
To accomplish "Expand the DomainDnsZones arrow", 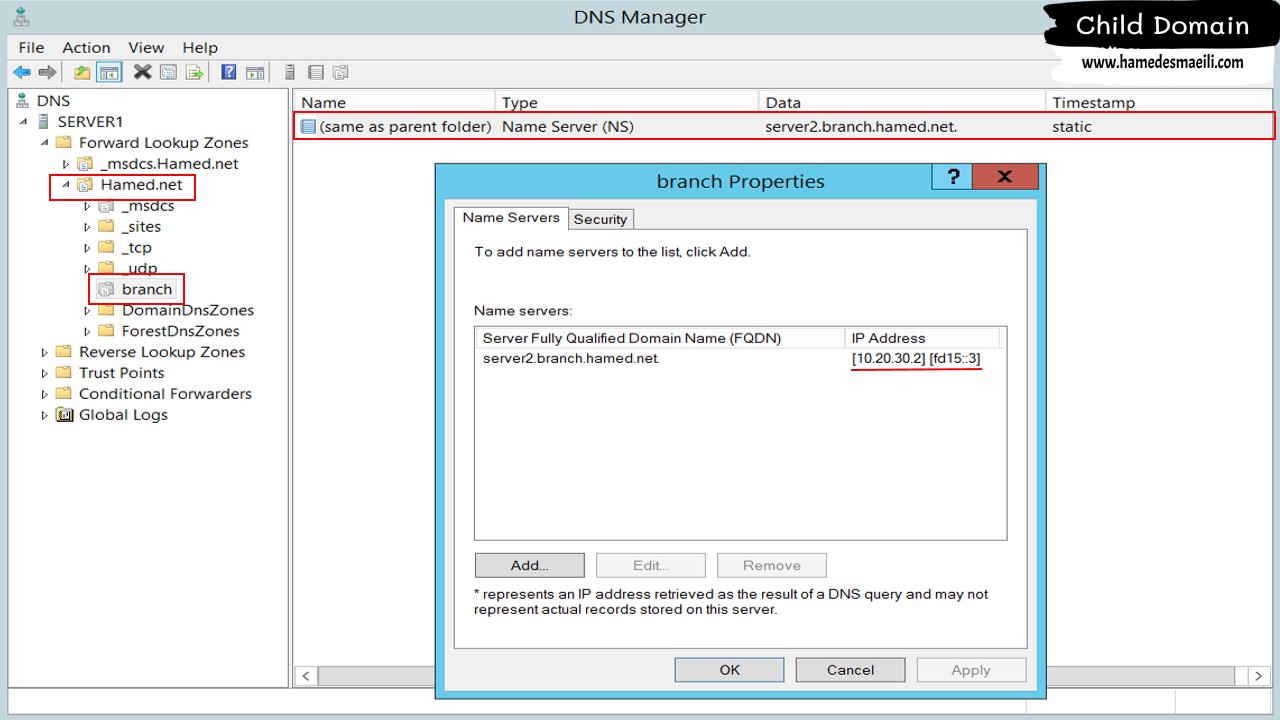I will tap(87, 311).
